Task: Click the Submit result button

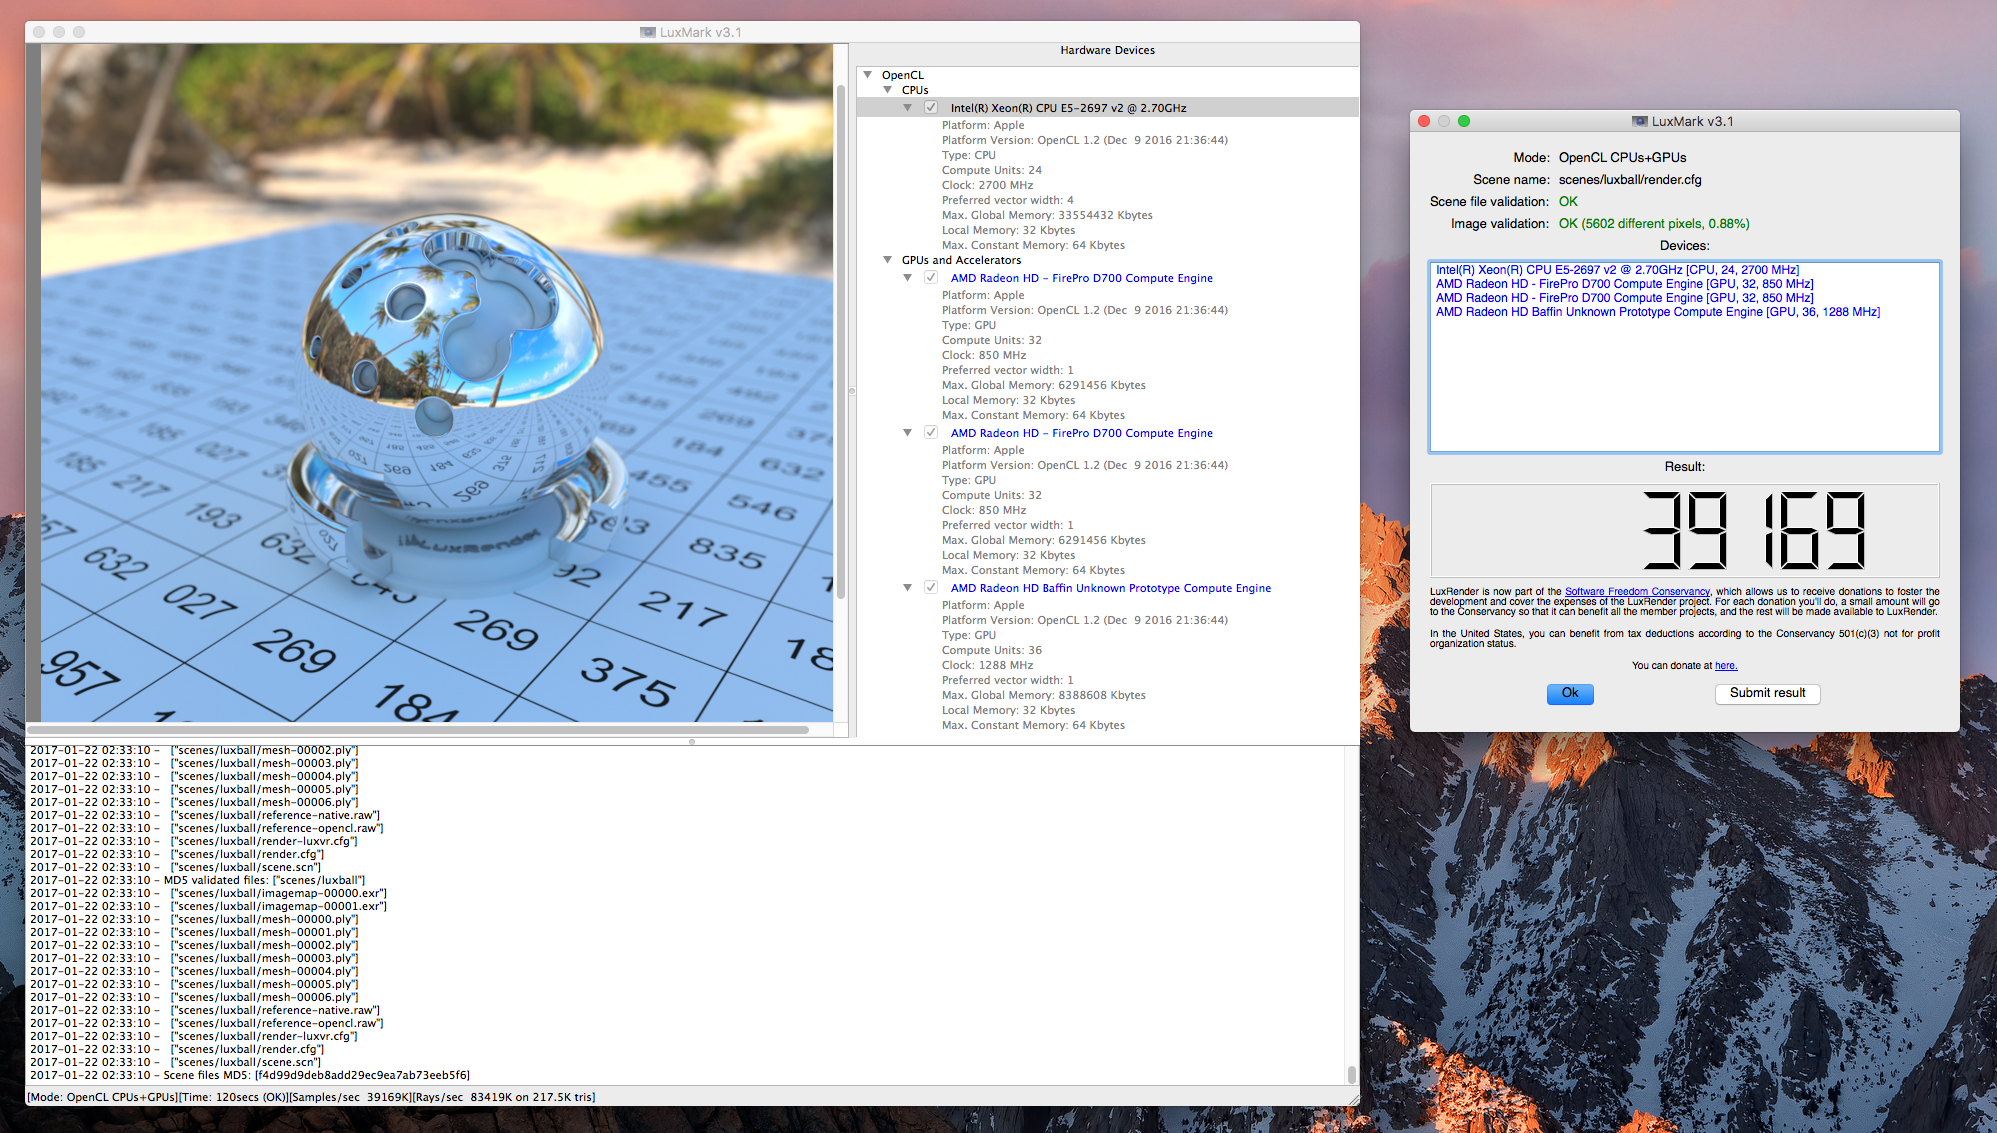Action: coord(1767,693)
